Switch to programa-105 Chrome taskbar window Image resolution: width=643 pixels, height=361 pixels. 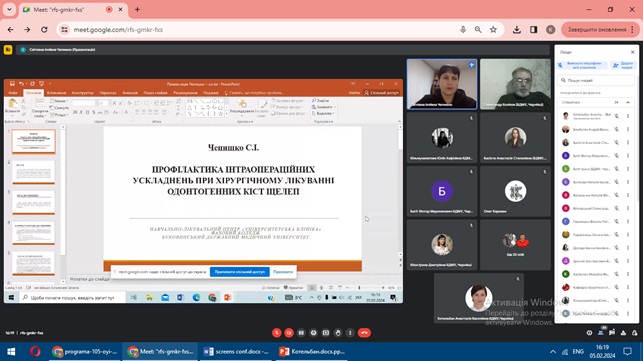pos(84,352)
